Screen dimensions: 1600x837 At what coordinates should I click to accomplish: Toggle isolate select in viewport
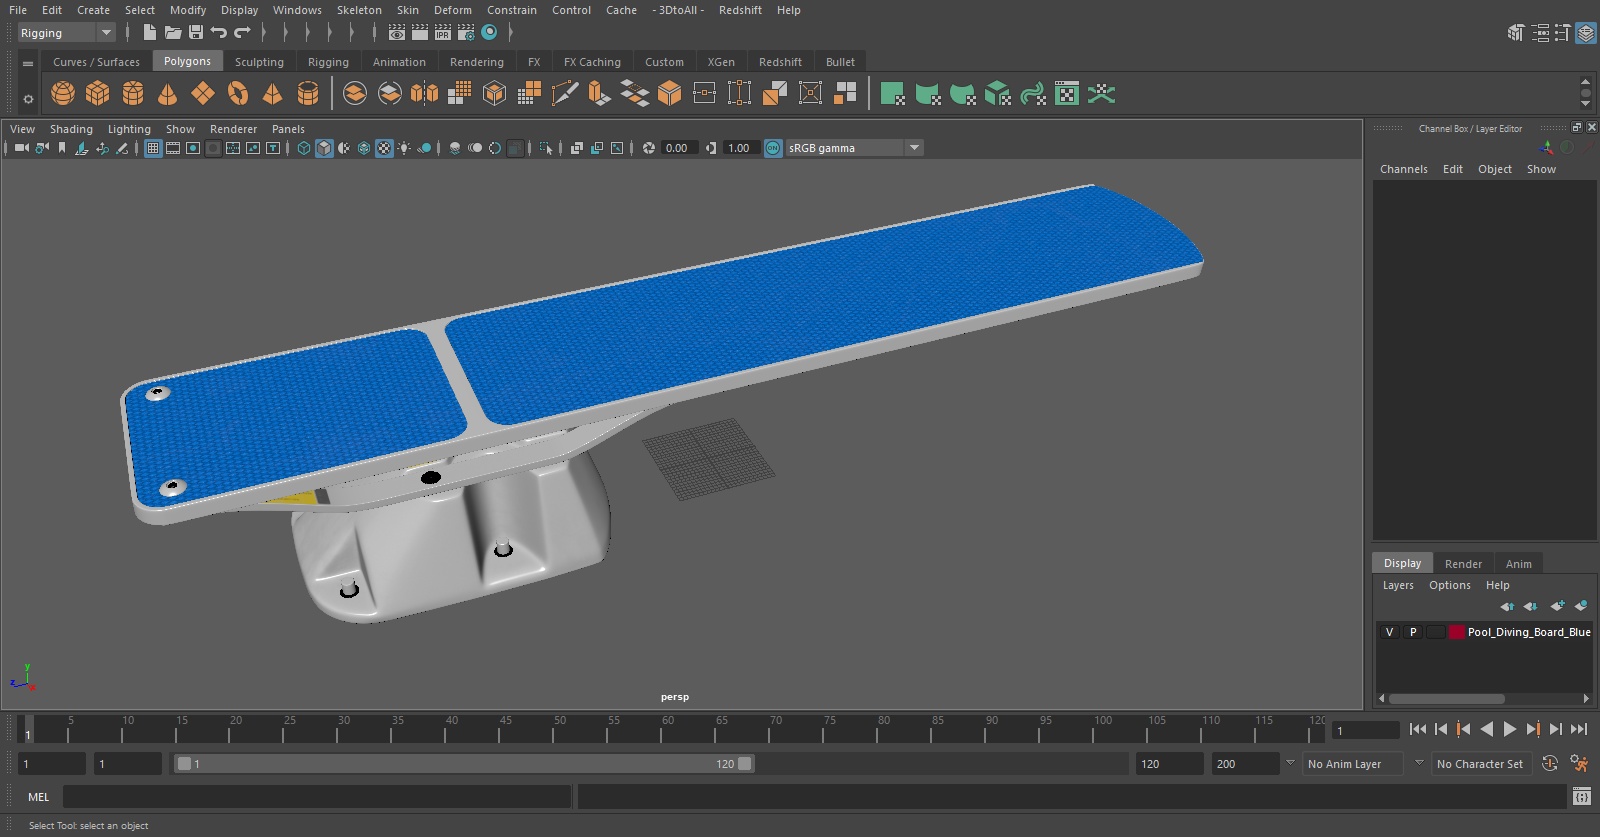tap(545, 148)
